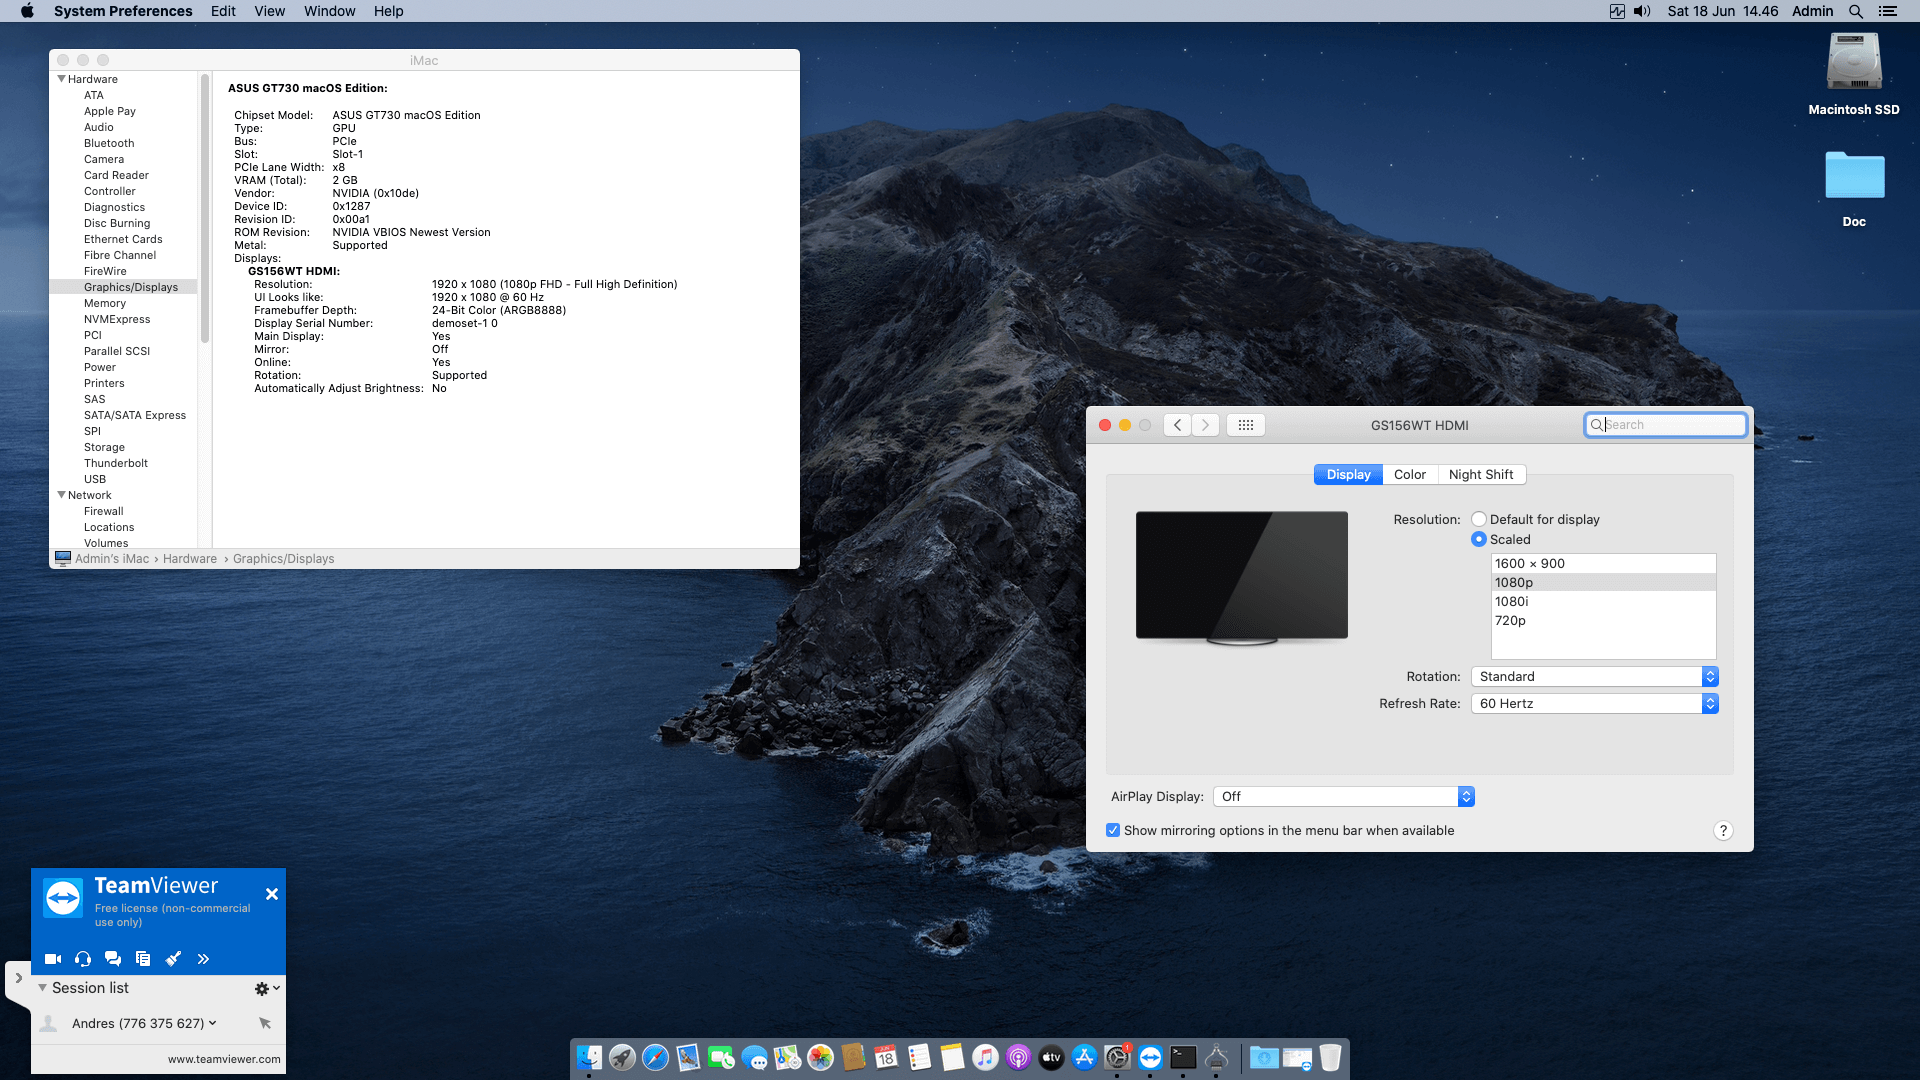Open the TeamViewer whiteboard brush icon
Image resolution: width=1920 pixels, height=1080 pixels.
click(x=173, y=958)
